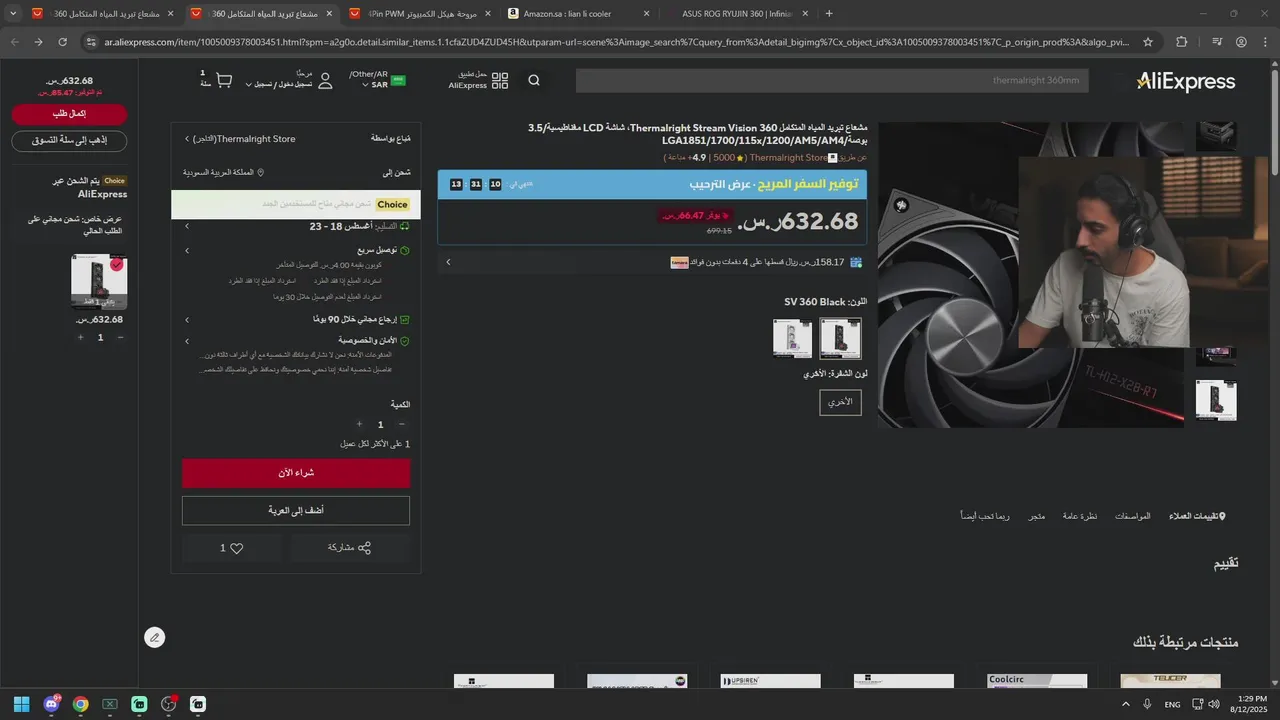1280x720 pixels.
Task: Open Excel from the taskbar
Action: [x=110, y=704]
